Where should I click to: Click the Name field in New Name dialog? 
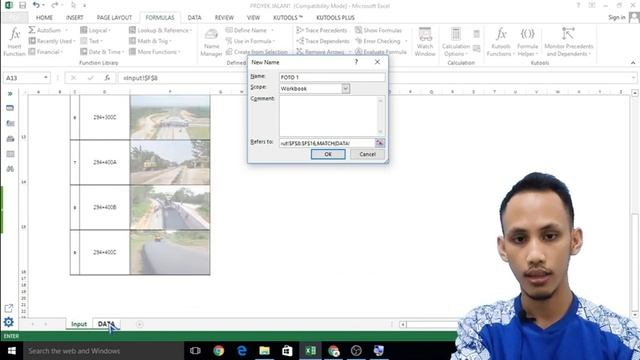pos(332,77)
